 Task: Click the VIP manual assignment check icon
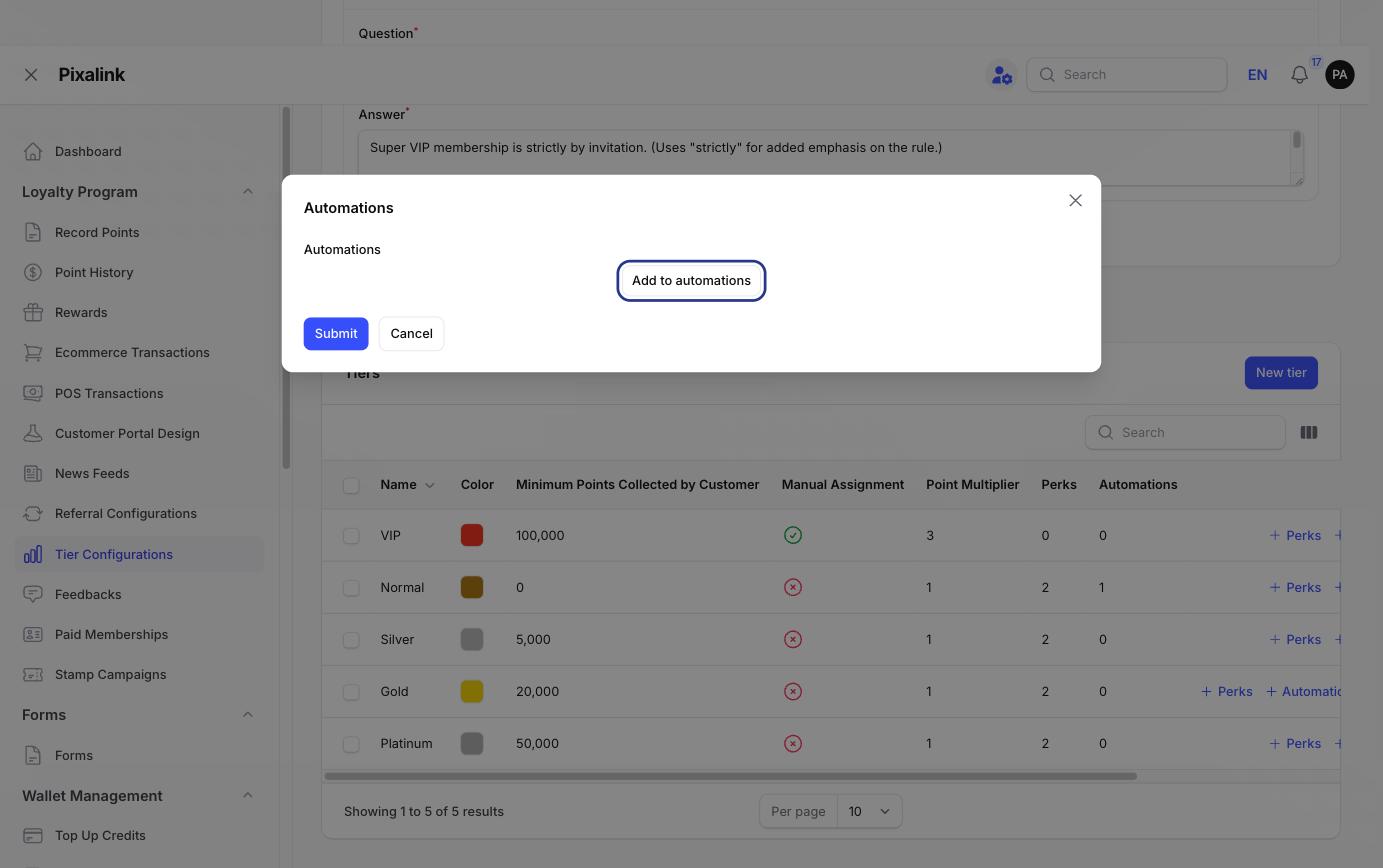pos(793,536)
